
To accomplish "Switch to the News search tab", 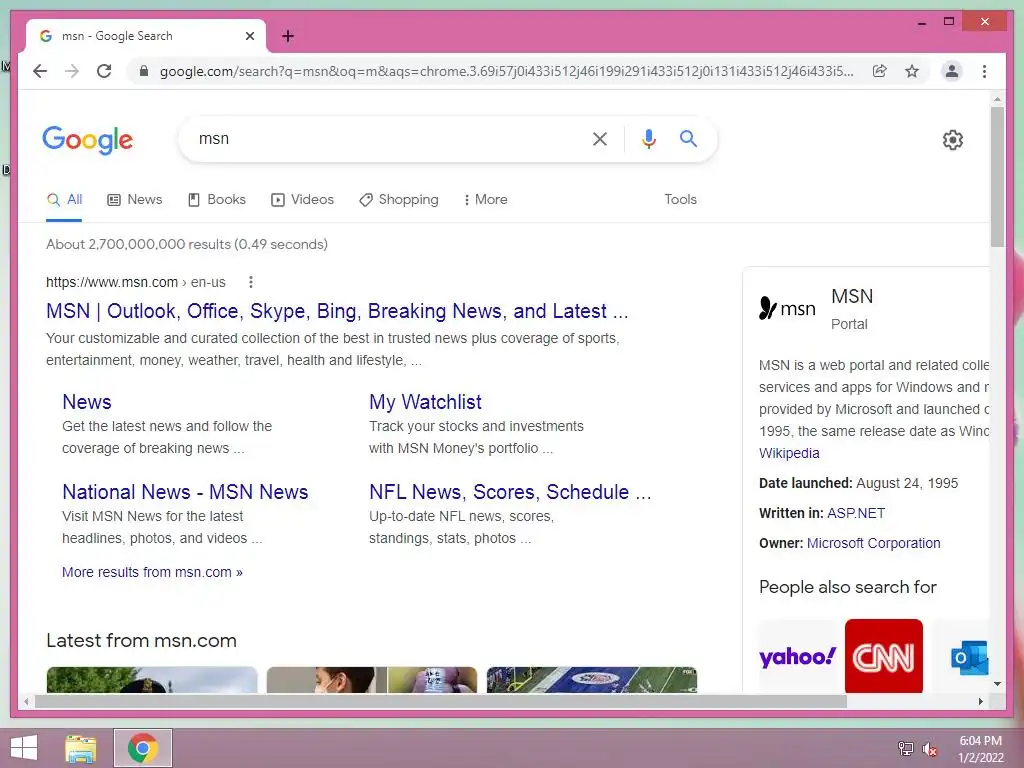I will 135,199.
